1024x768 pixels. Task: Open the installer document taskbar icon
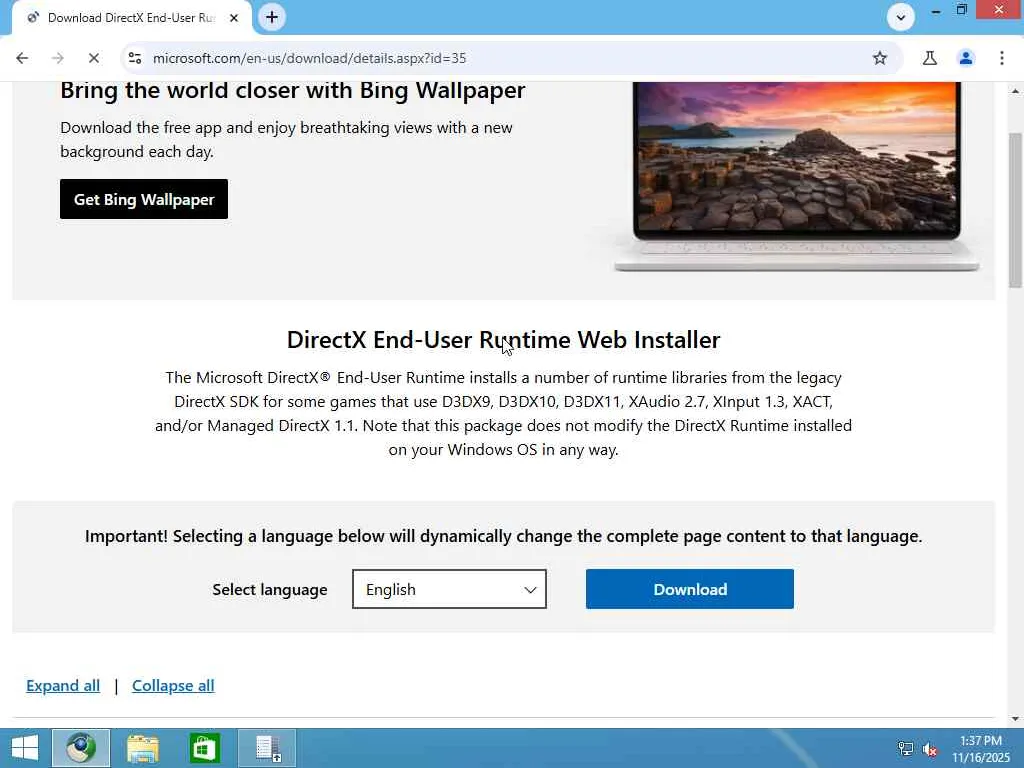click(267, 748)
